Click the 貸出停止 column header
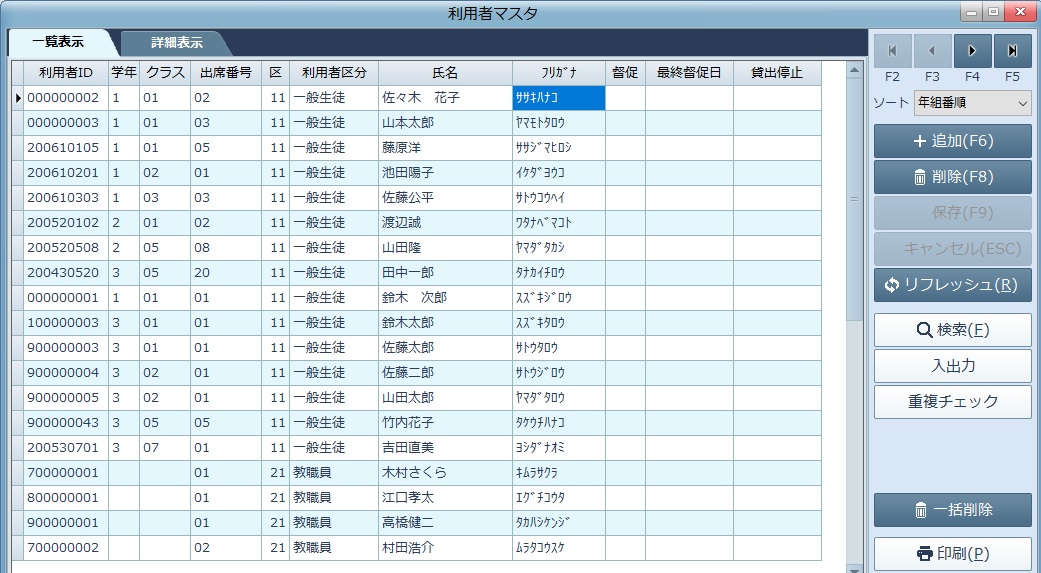The image size is (1041, 573). click(777, 73)
